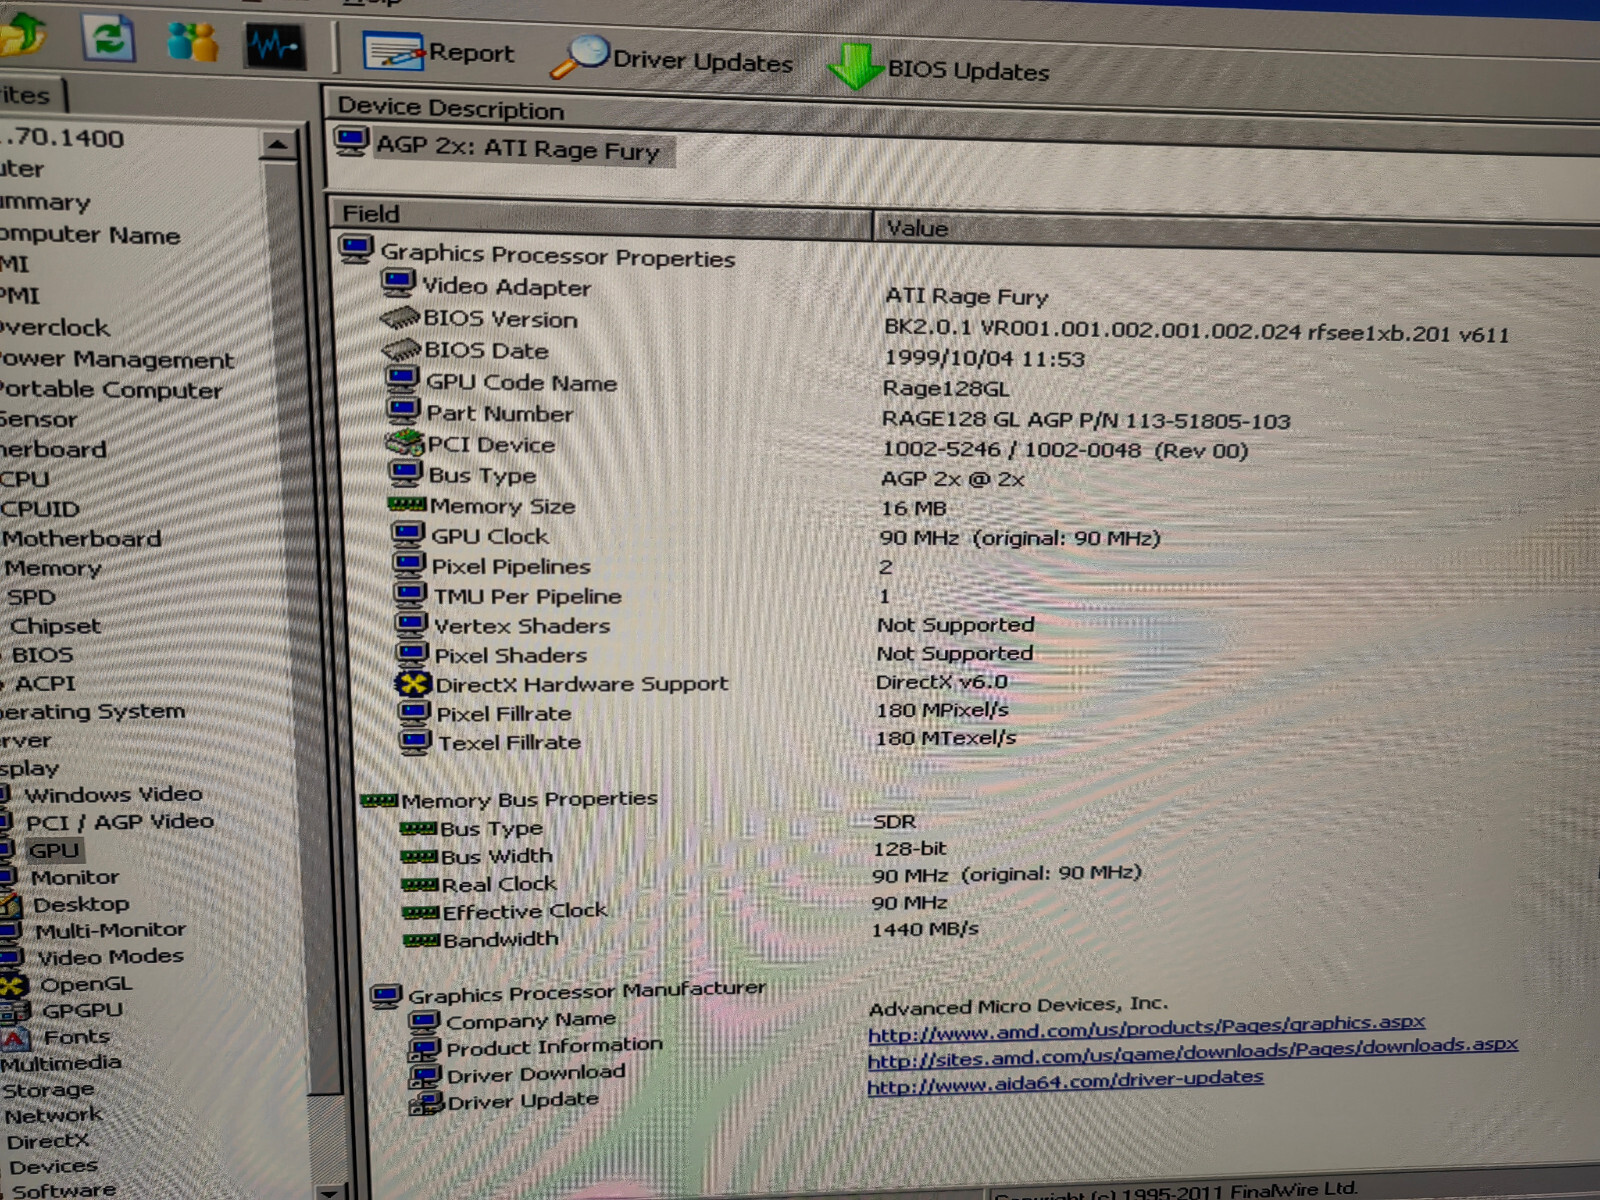
Task: Open Power Management in sidebar tree
Action: 117,358
